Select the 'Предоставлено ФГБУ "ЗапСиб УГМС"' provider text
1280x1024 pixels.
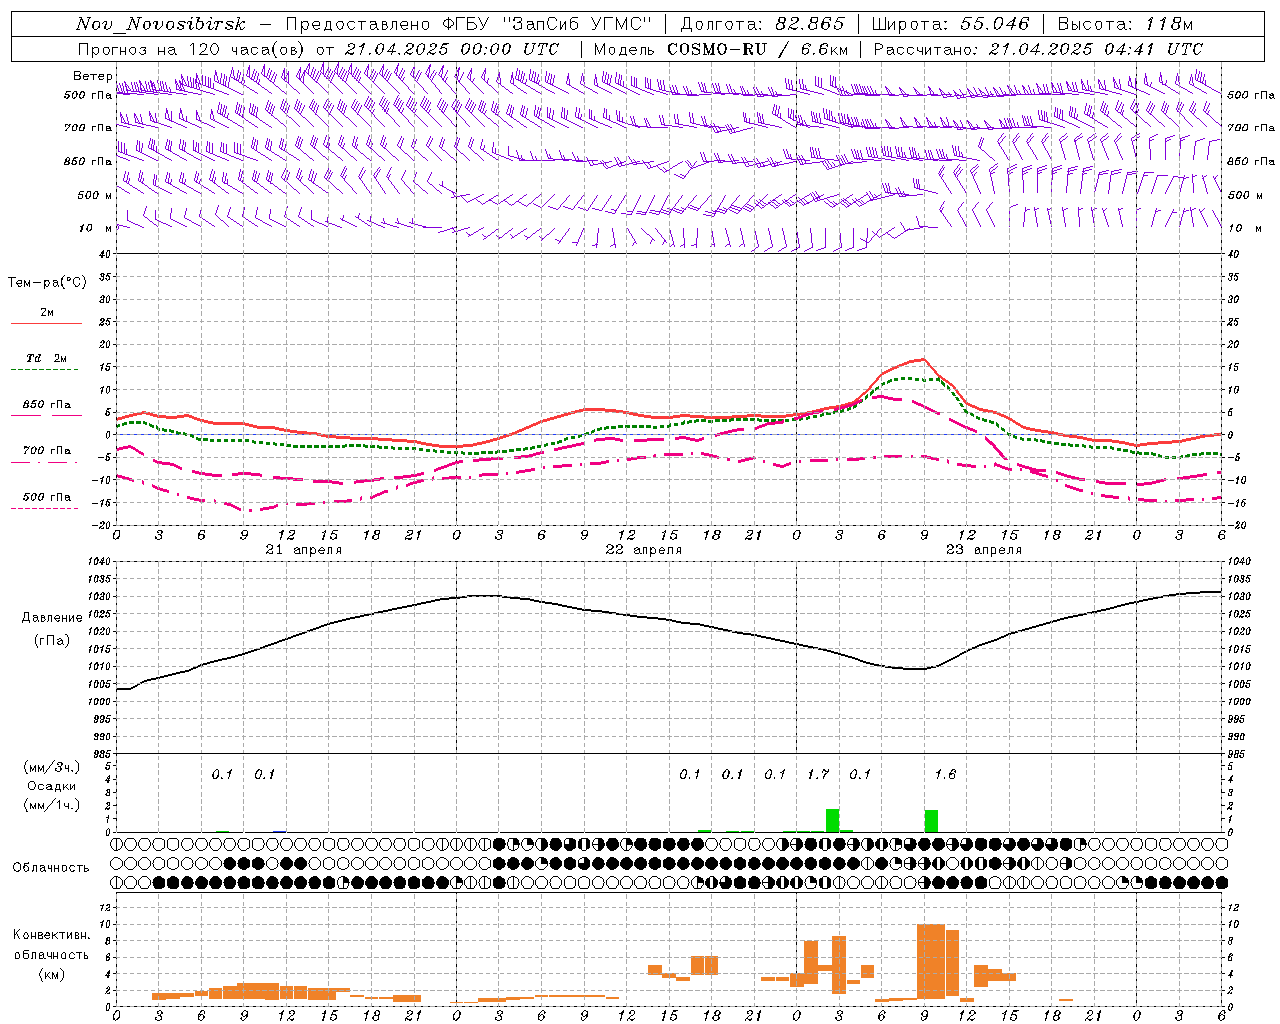pos(469,24)
